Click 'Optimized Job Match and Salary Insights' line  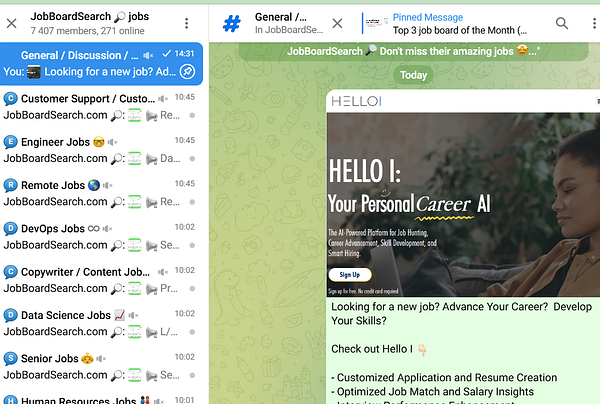click(432, 392)
